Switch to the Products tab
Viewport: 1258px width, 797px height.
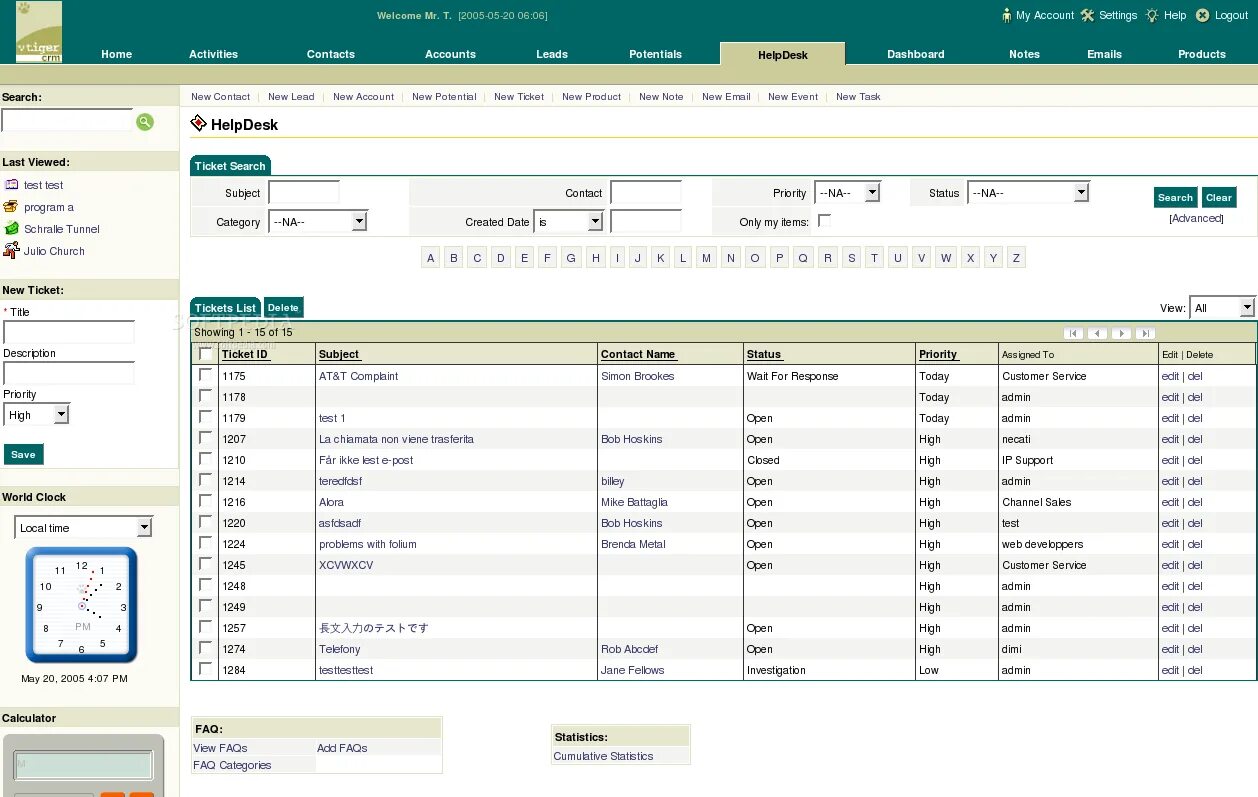click(x=1202, y=54)
